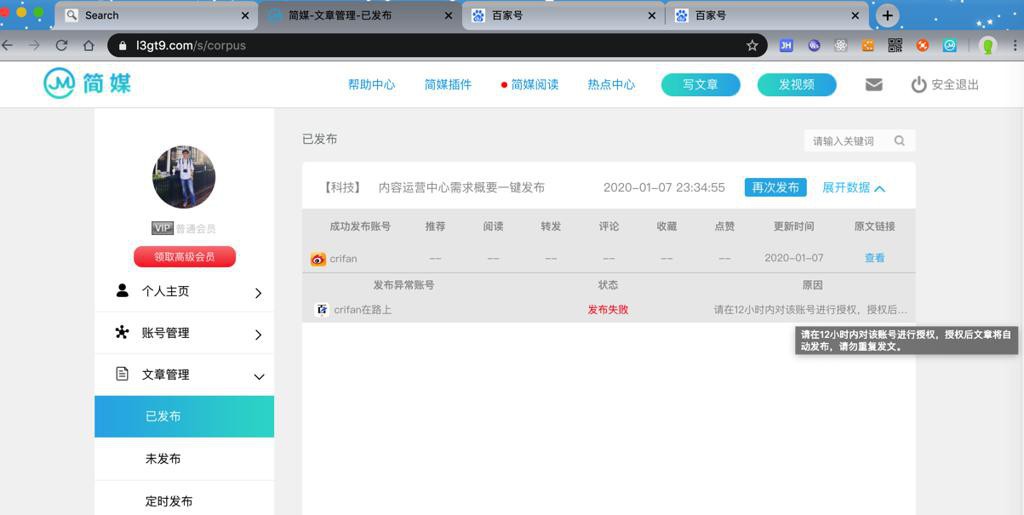This screenshot has height=515, width=1024.
Task: Open 简媒插件 in top navigation
Action: [448, 85]
